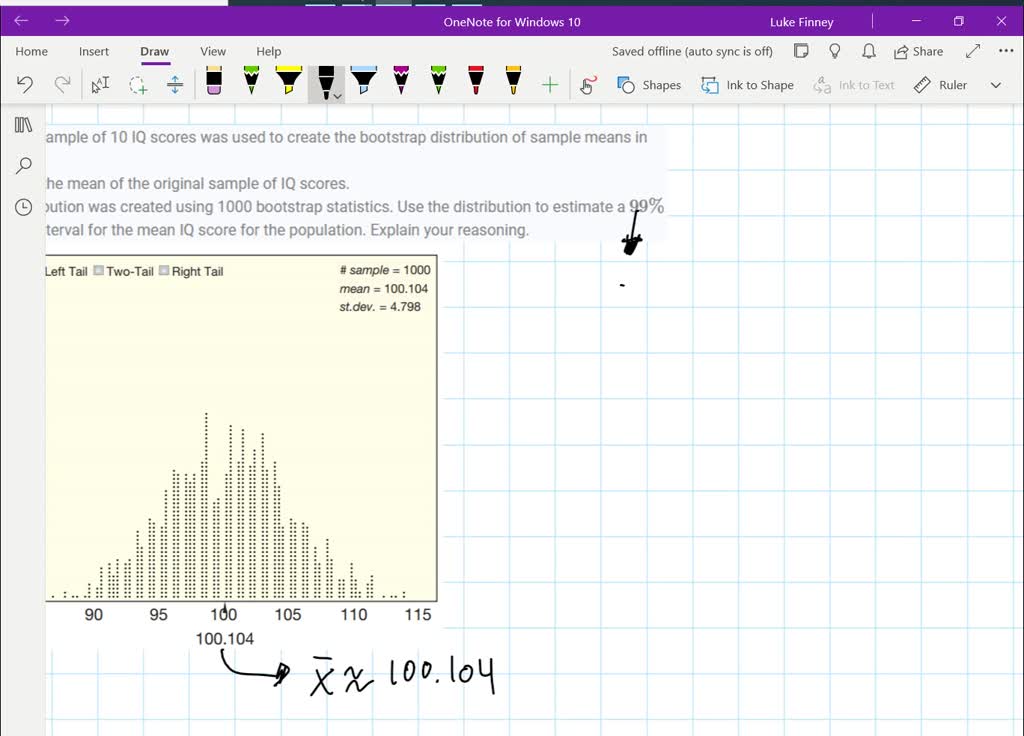Screen dimensions: 1024x736
Task: Open the Shapes tool
Action: coord(649,85)
